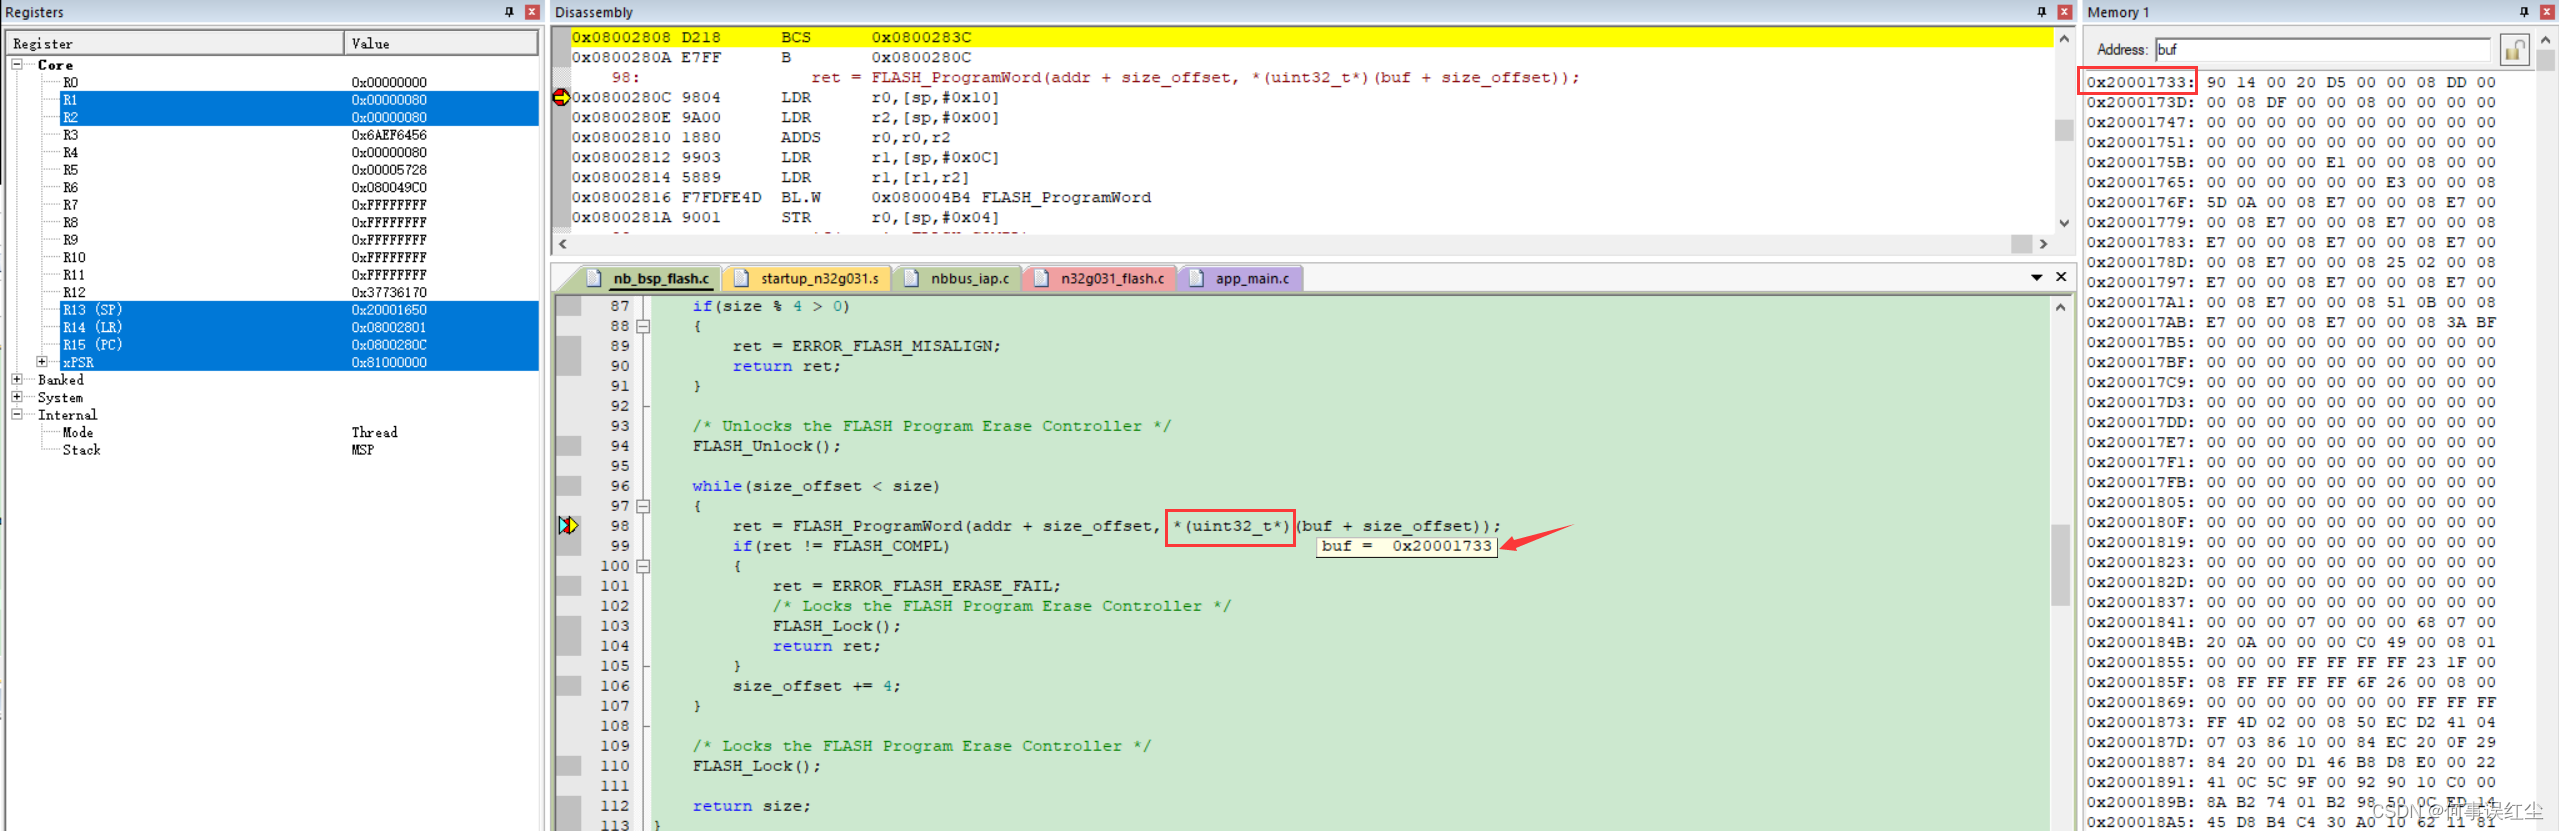Click the Disassembly scroll up arrow

pos(2063,38)
